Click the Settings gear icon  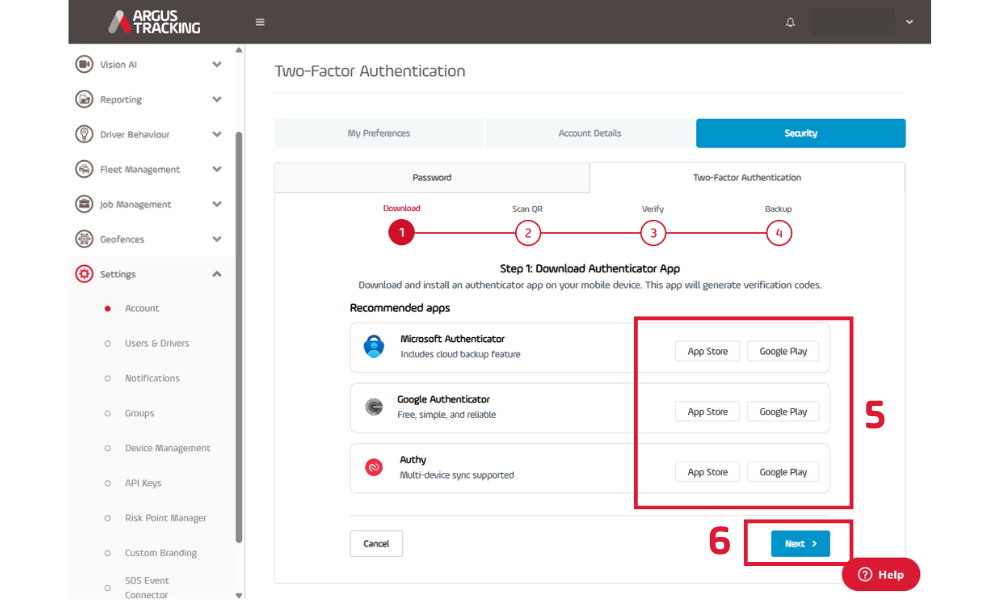pyautogui.click(x=84, y=274)
